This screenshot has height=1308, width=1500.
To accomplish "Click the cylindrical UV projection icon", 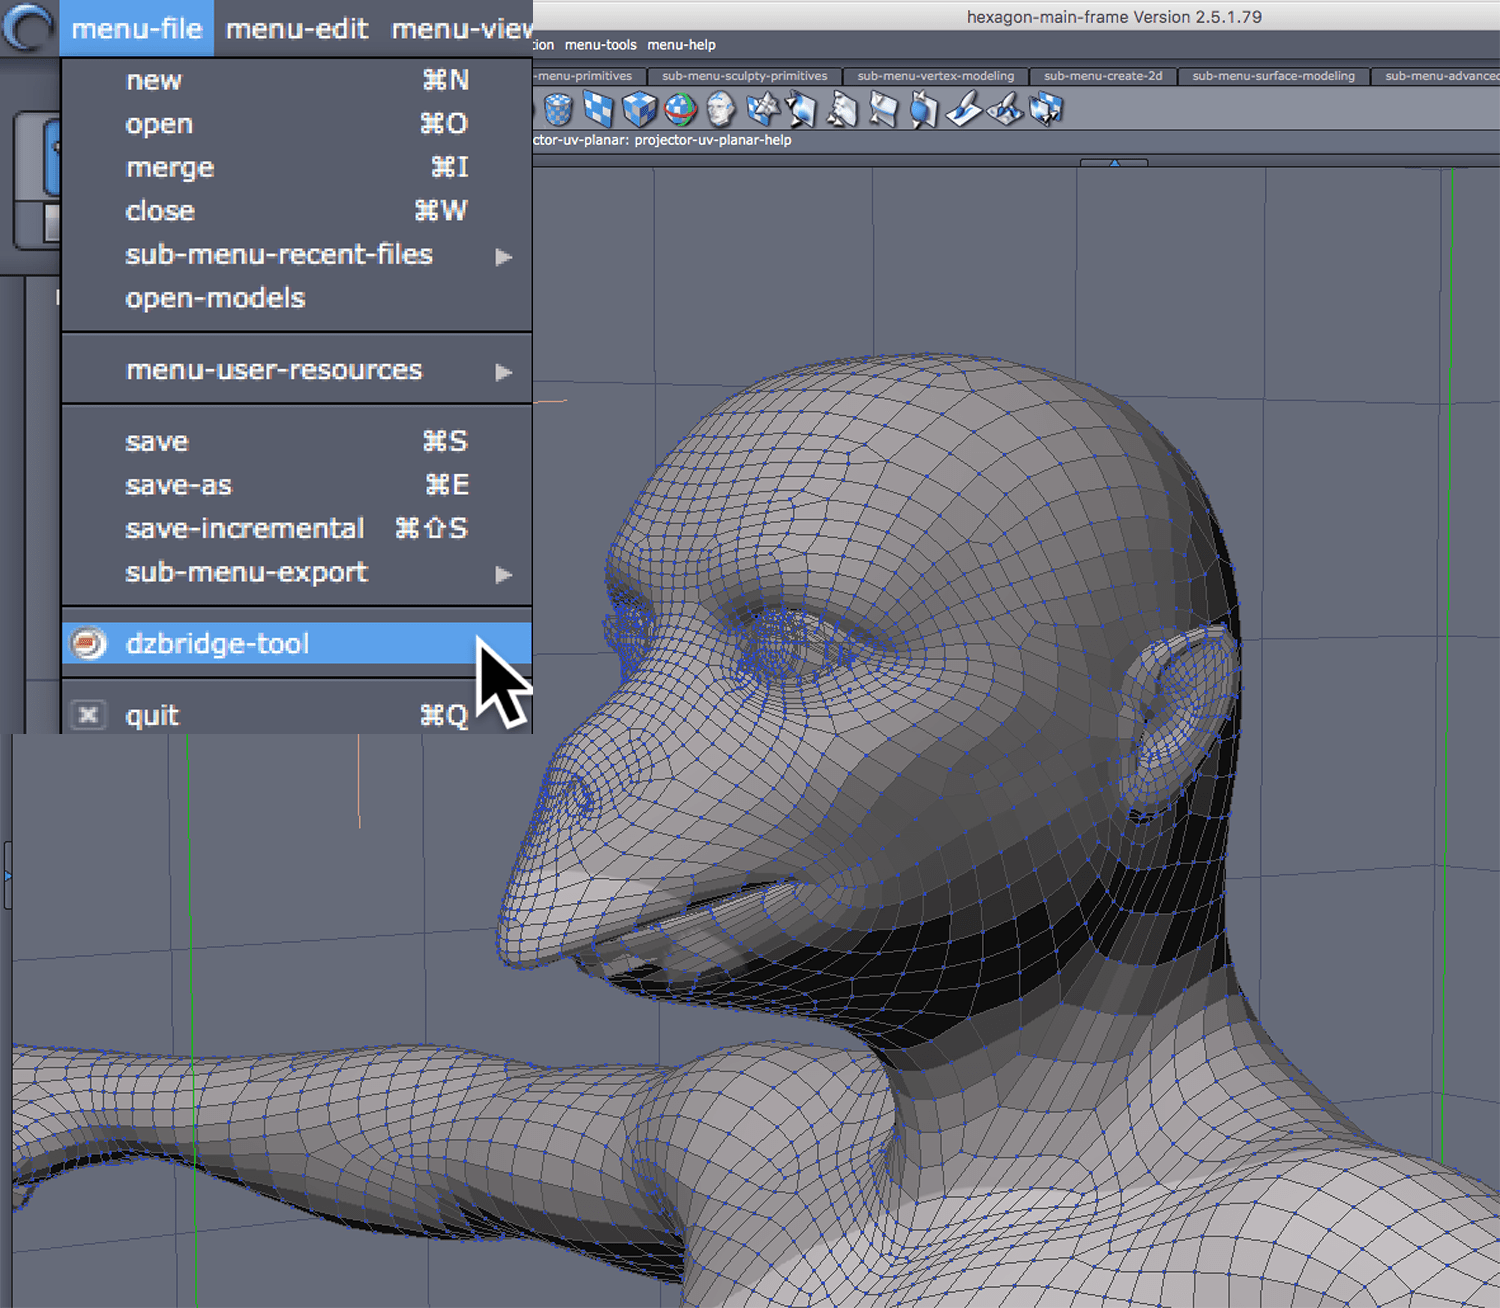I will coord(558,110).
